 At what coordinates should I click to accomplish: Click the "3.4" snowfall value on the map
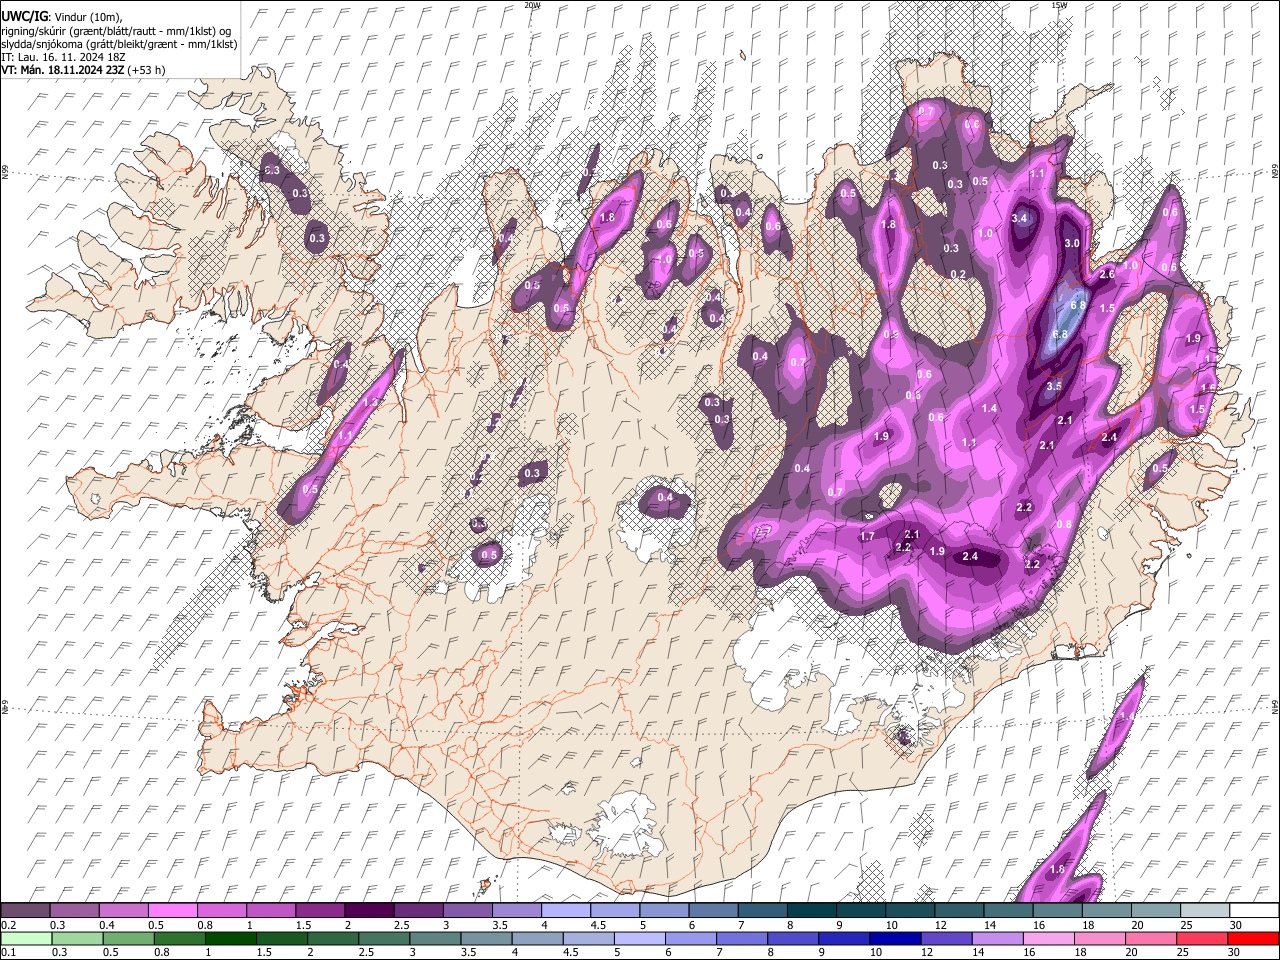click(1020, 218)
